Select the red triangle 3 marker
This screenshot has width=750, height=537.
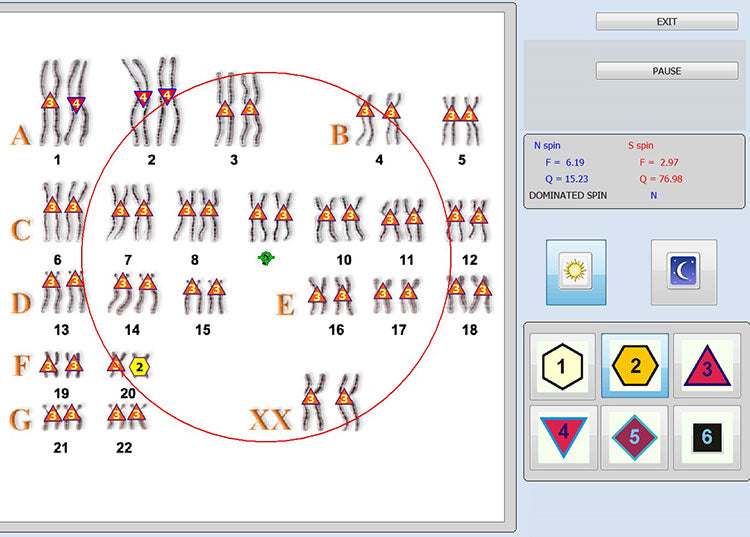pos(708,366)
